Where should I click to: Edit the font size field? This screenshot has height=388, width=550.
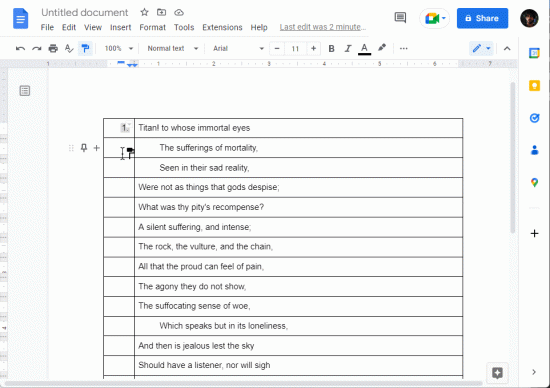click(x=295, y=48)
